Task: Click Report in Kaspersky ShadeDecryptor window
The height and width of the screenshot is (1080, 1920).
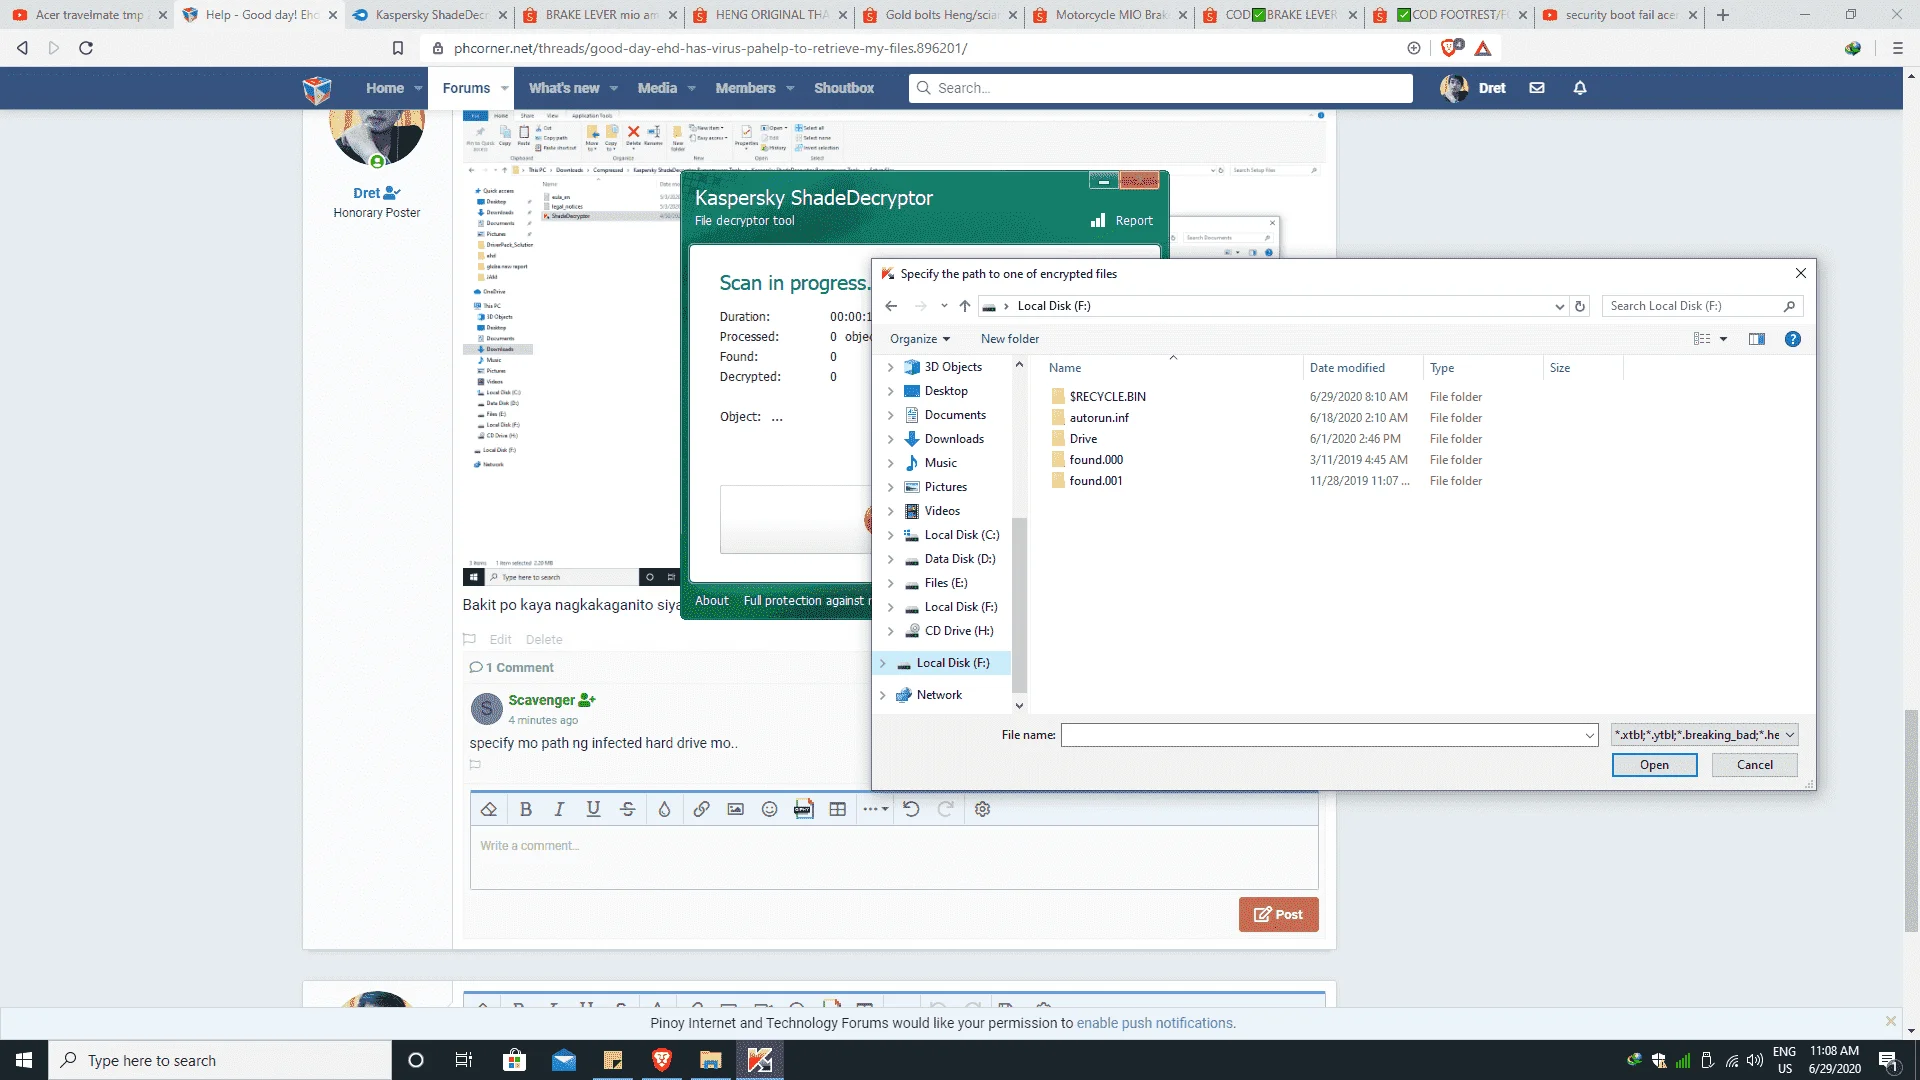Action: tap(1122, 221)
